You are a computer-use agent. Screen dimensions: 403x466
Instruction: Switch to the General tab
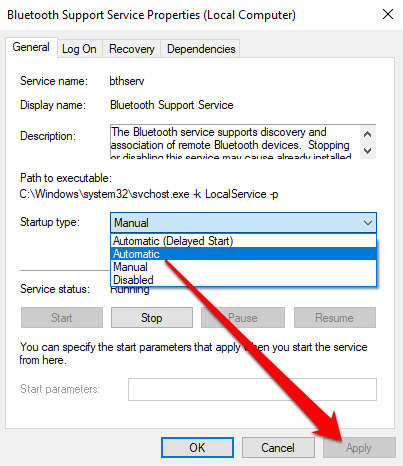31,47
